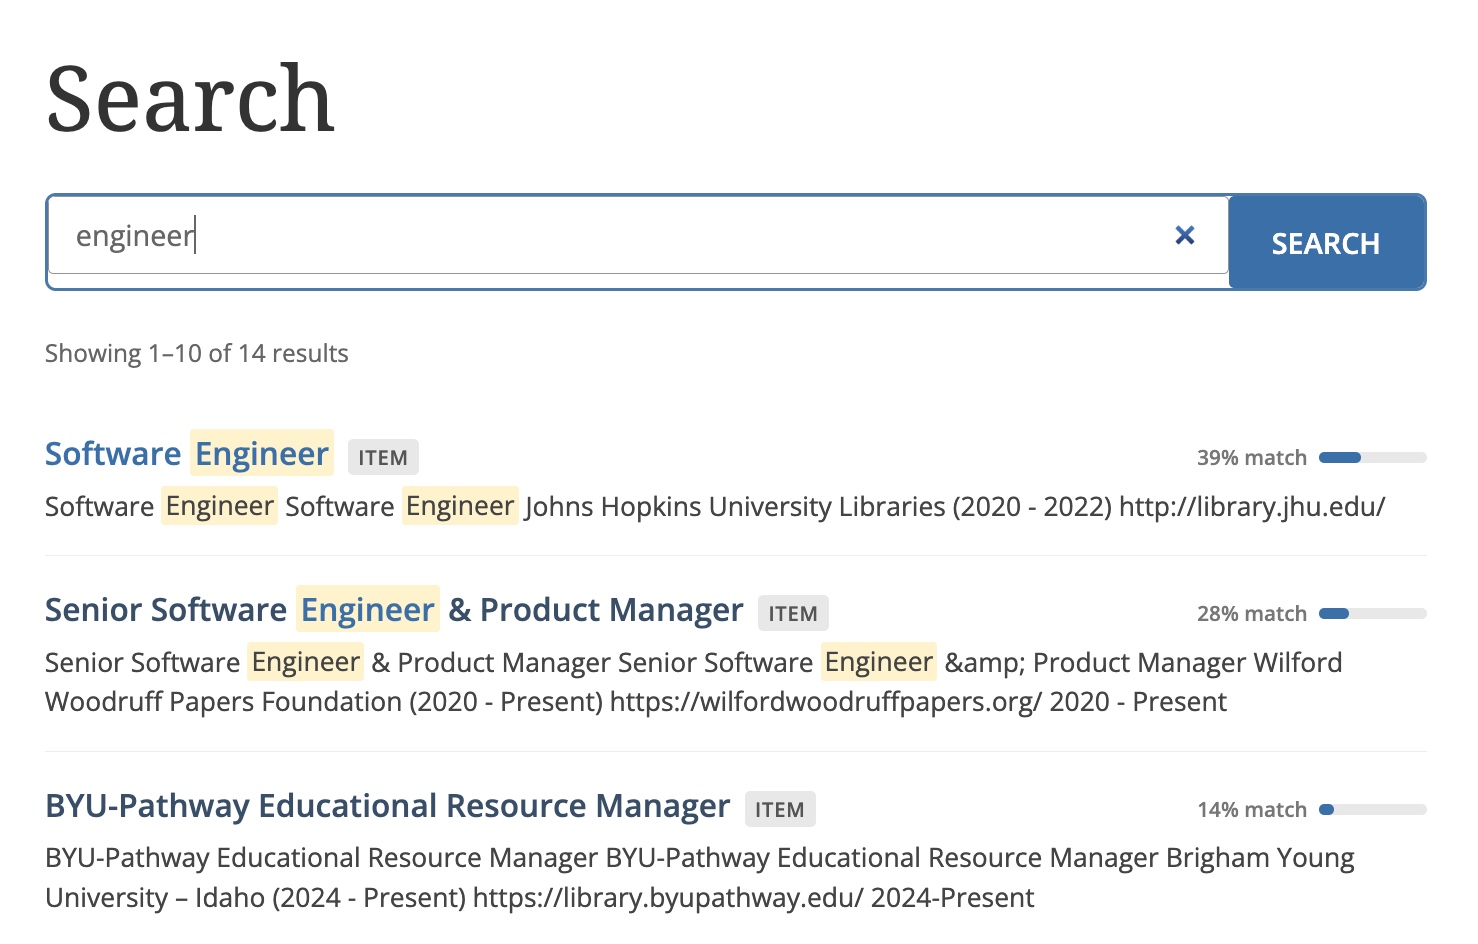This screenshot has height=944, width=1478.
Task: Select the ITEM badge next to BYU-Pathway title
Action: (x=780, y=810)
